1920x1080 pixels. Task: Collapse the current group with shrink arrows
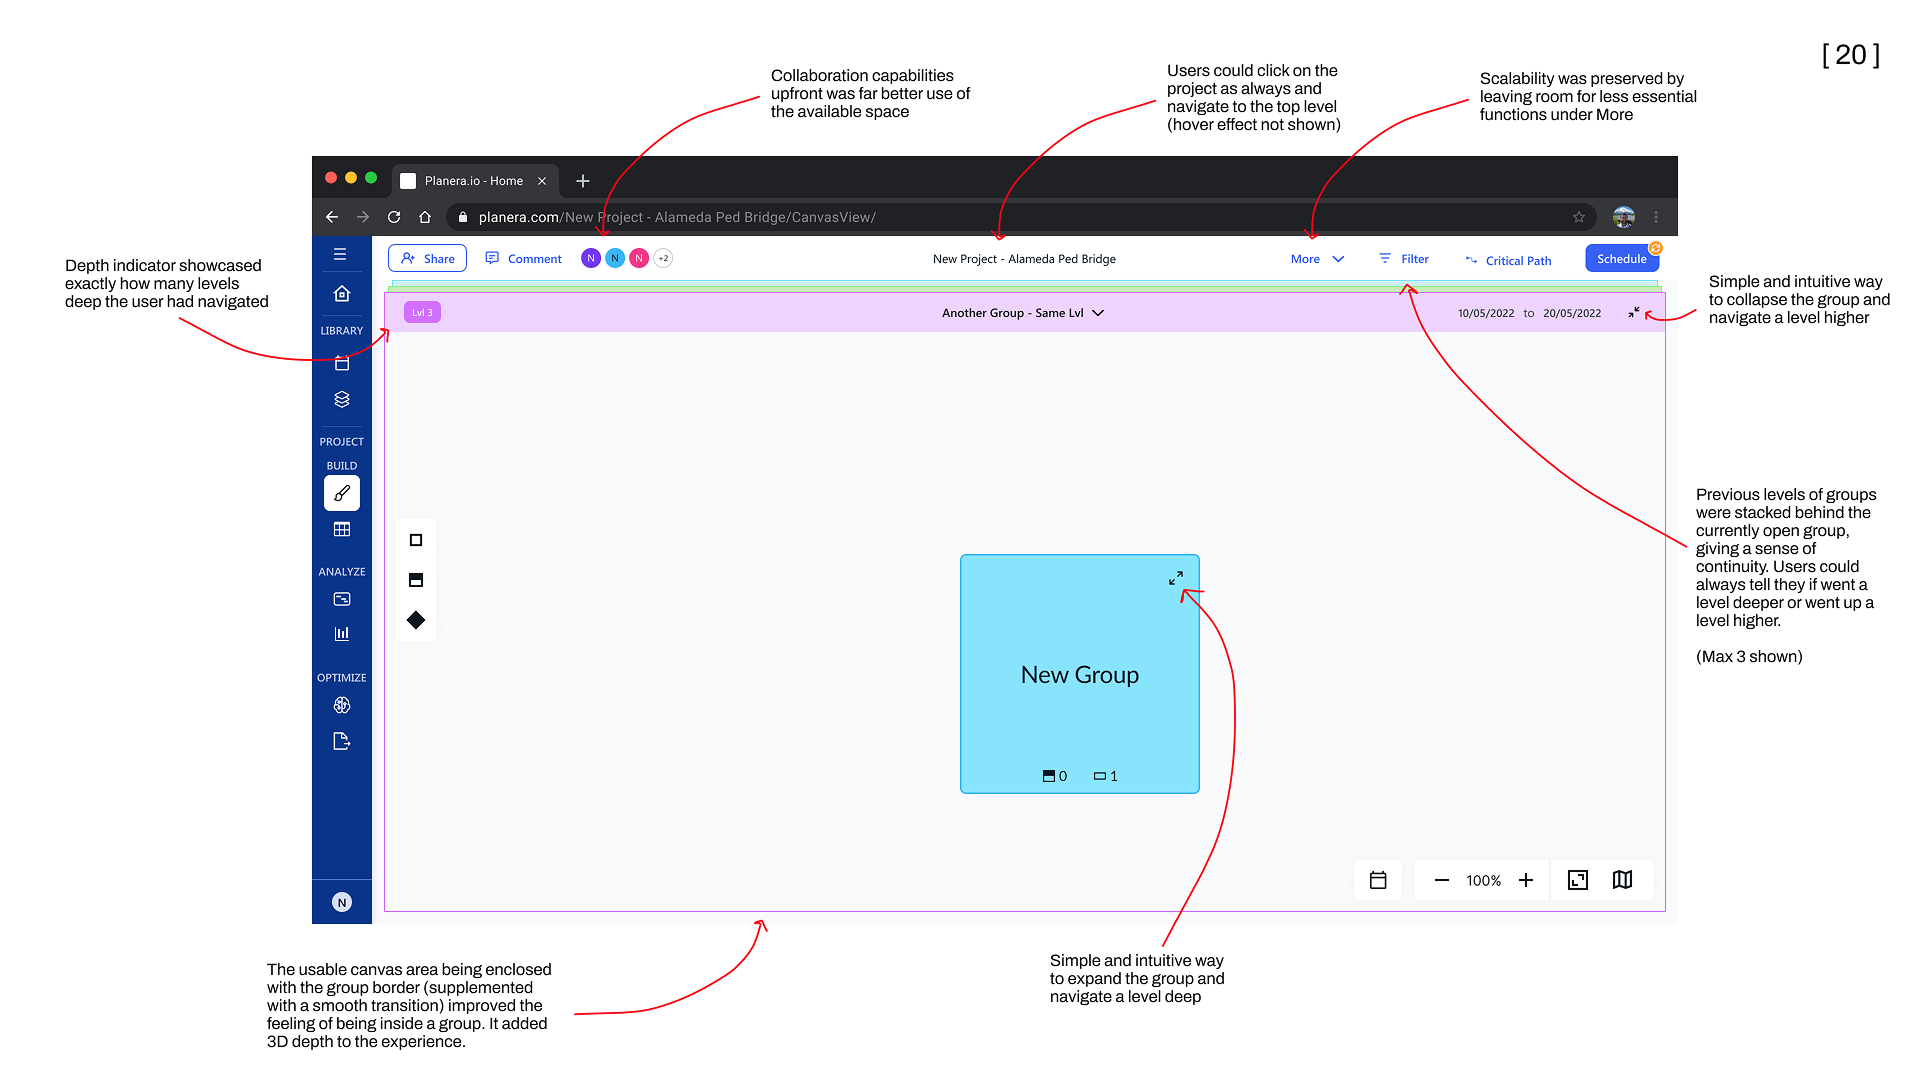pyautogui.click(x=1634, y=313)
